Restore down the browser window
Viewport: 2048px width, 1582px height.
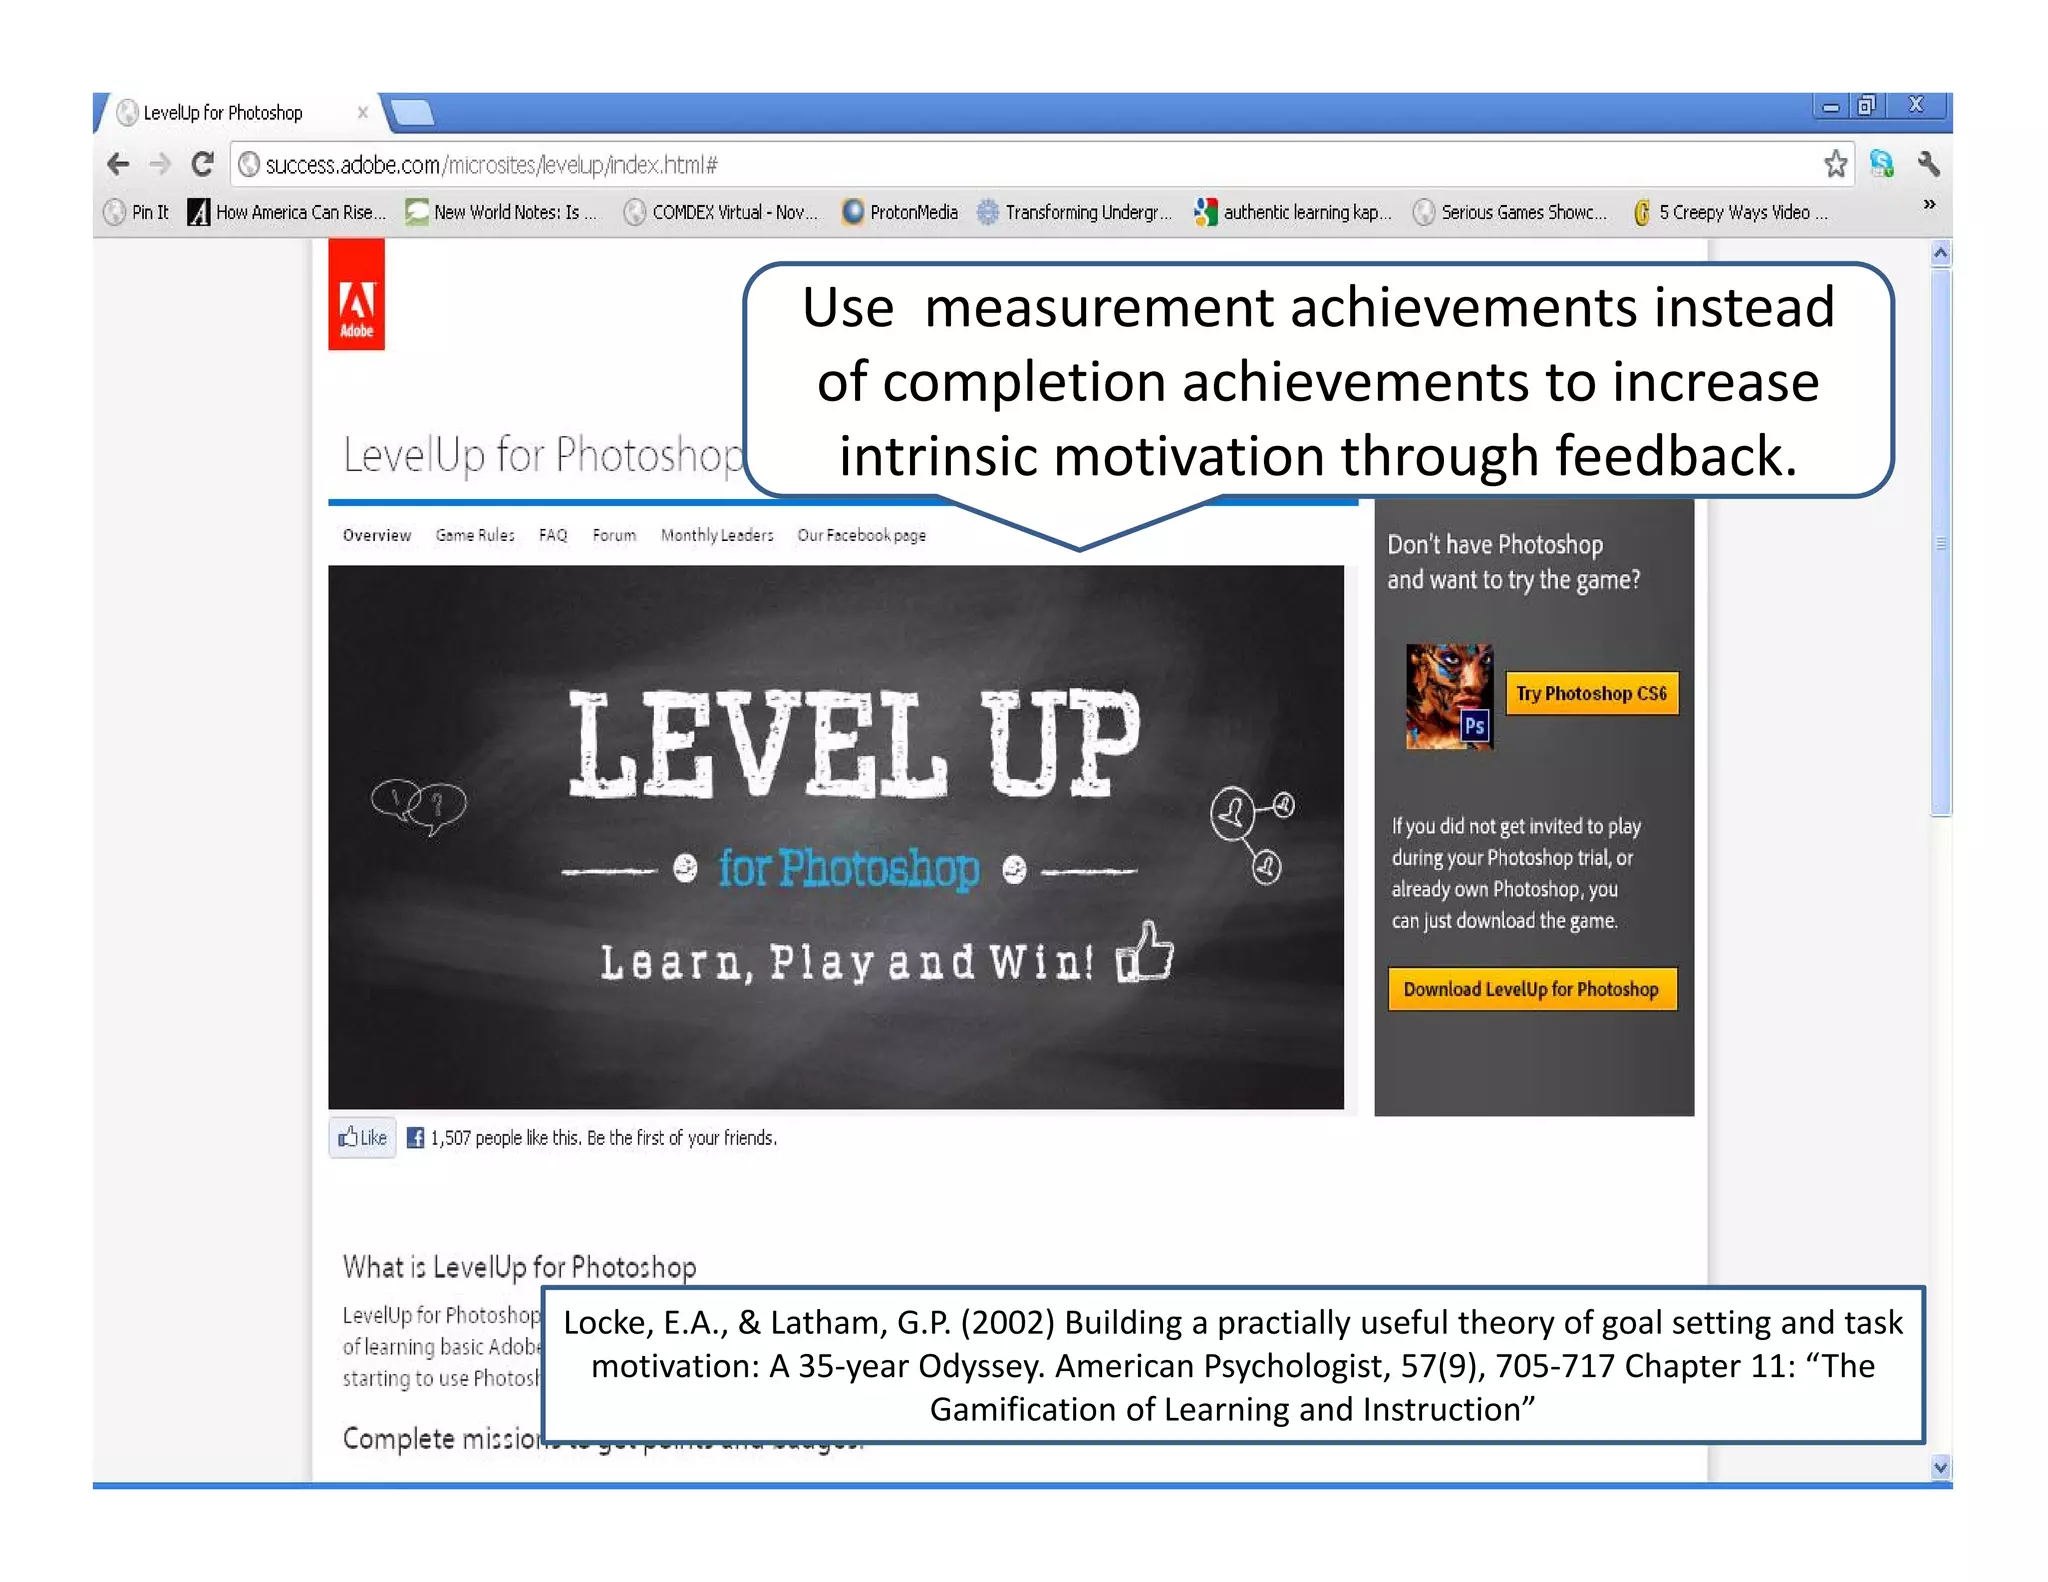[1866, 106]
